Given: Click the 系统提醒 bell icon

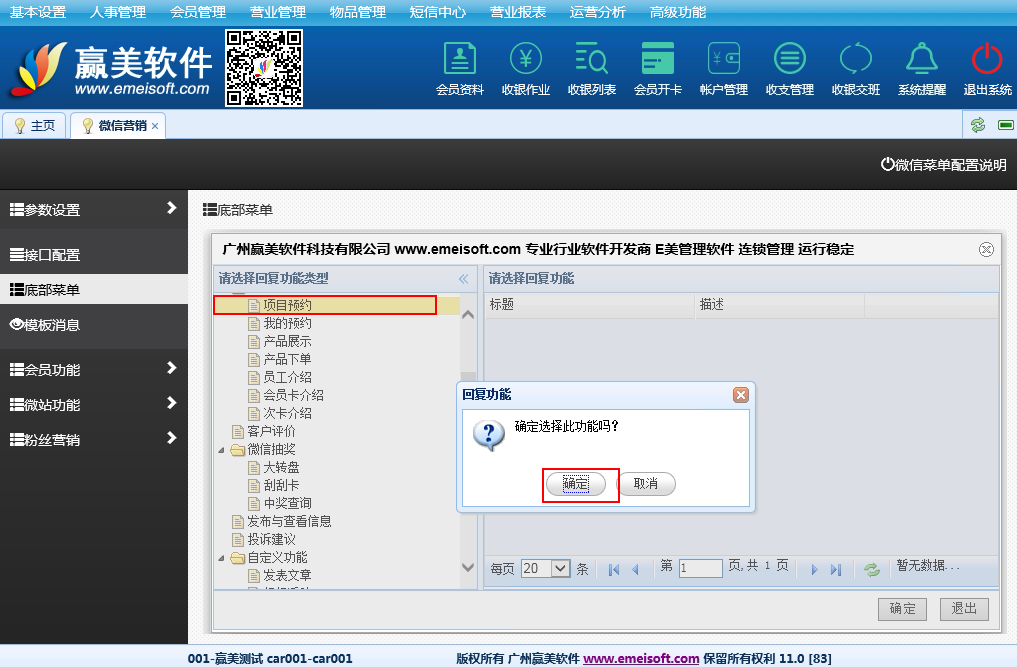Looking at the screenshot, I should (921, 68).
